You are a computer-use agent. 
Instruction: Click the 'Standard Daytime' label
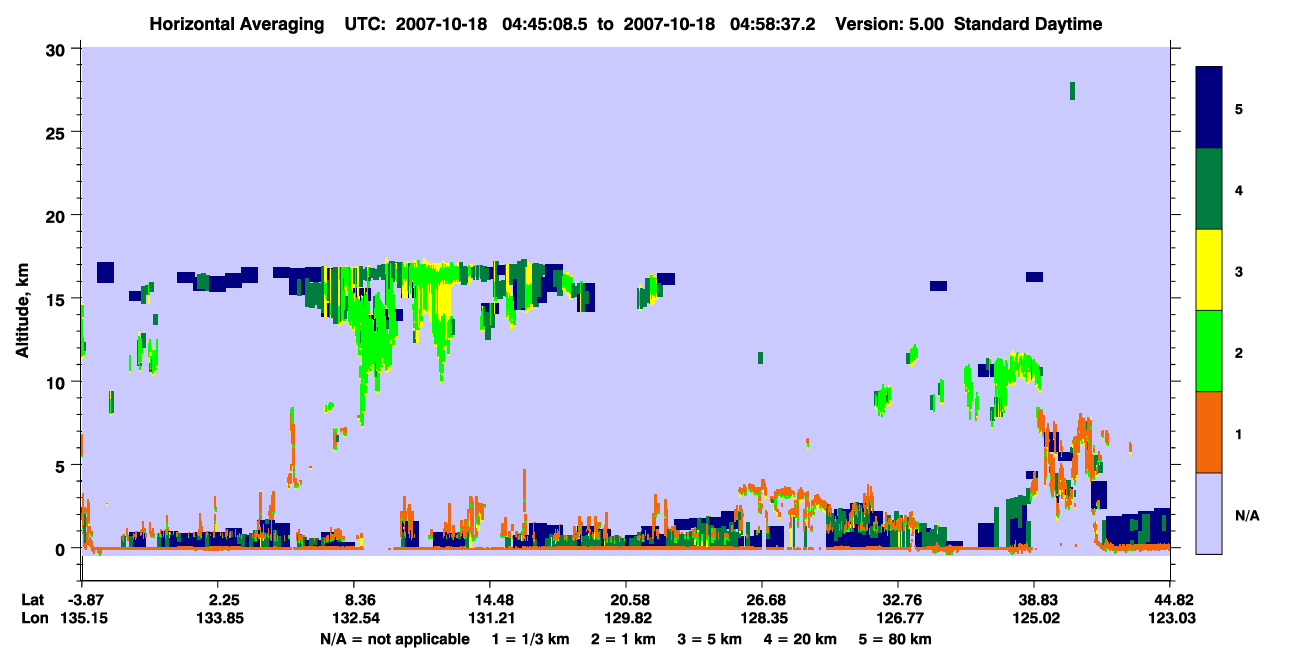1028,24
